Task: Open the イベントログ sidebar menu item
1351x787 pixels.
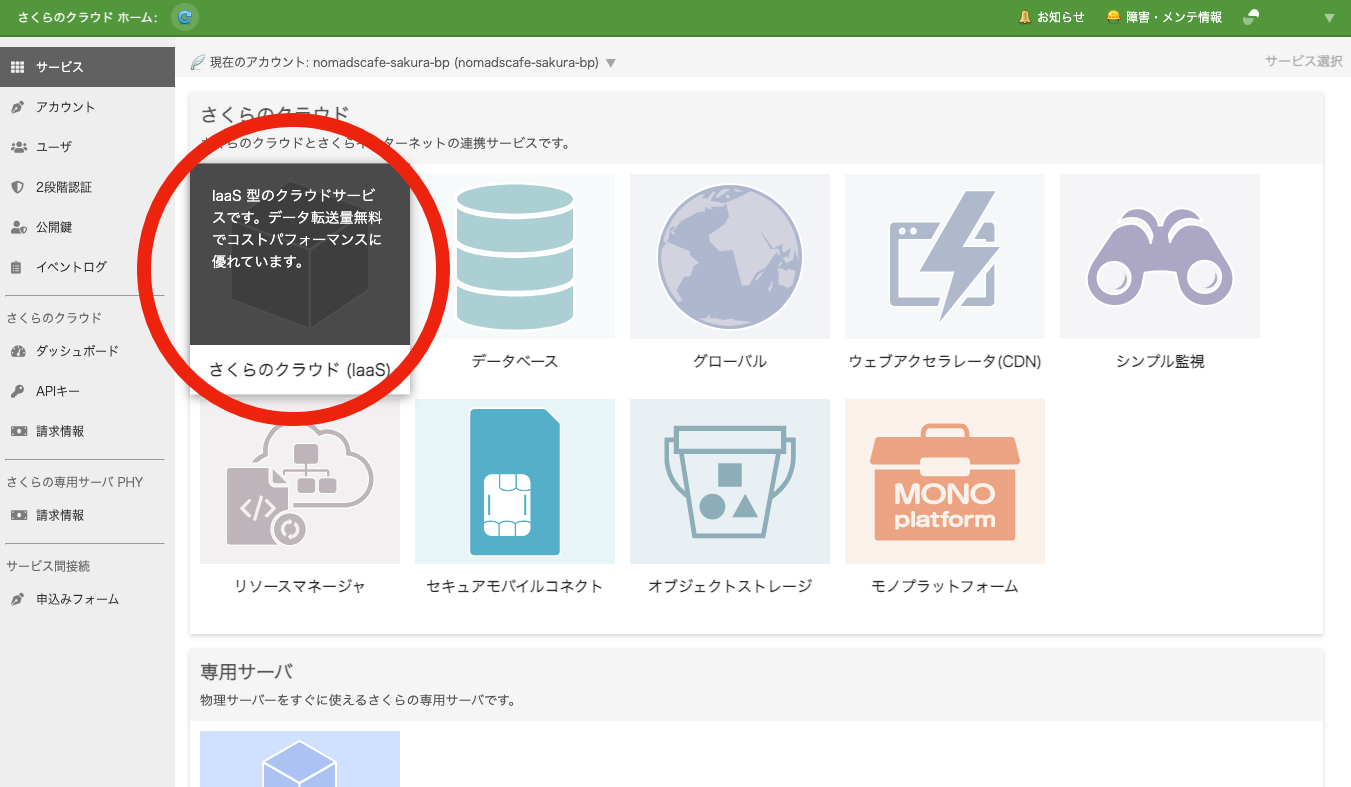Action: [87, 267]
